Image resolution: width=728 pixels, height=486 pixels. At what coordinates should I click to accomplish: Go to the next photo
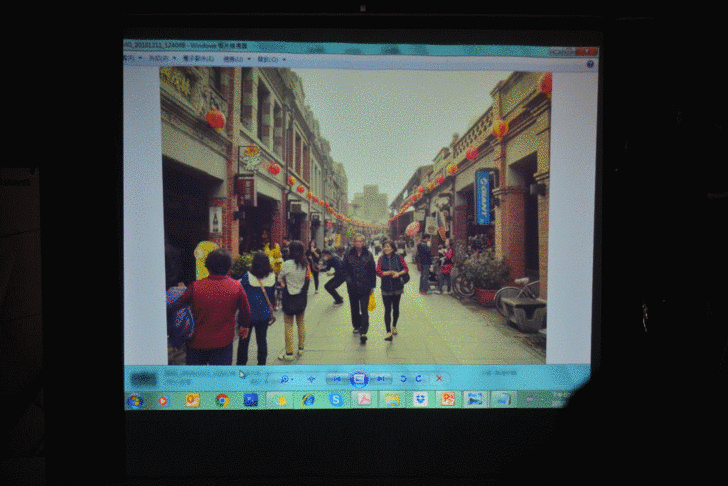[381, 379]
